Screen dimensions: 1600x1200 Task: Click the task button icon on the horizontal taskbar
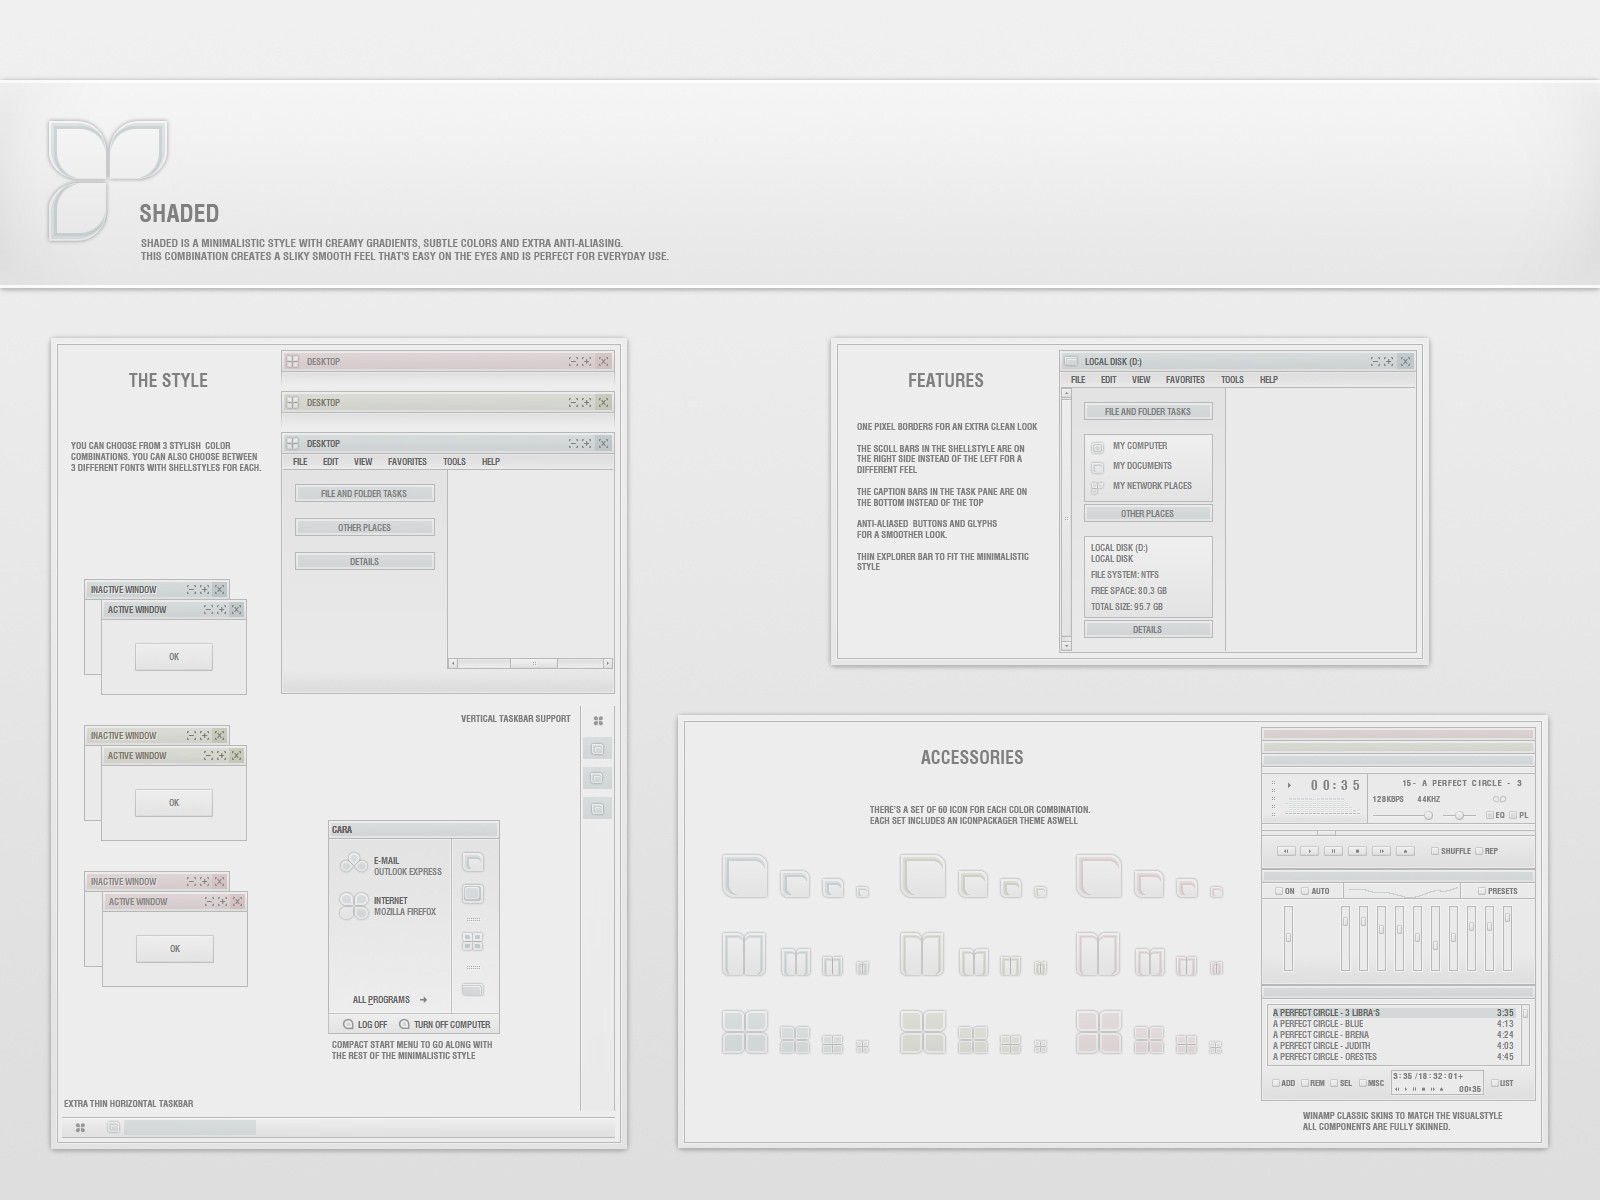point(114,1127)
